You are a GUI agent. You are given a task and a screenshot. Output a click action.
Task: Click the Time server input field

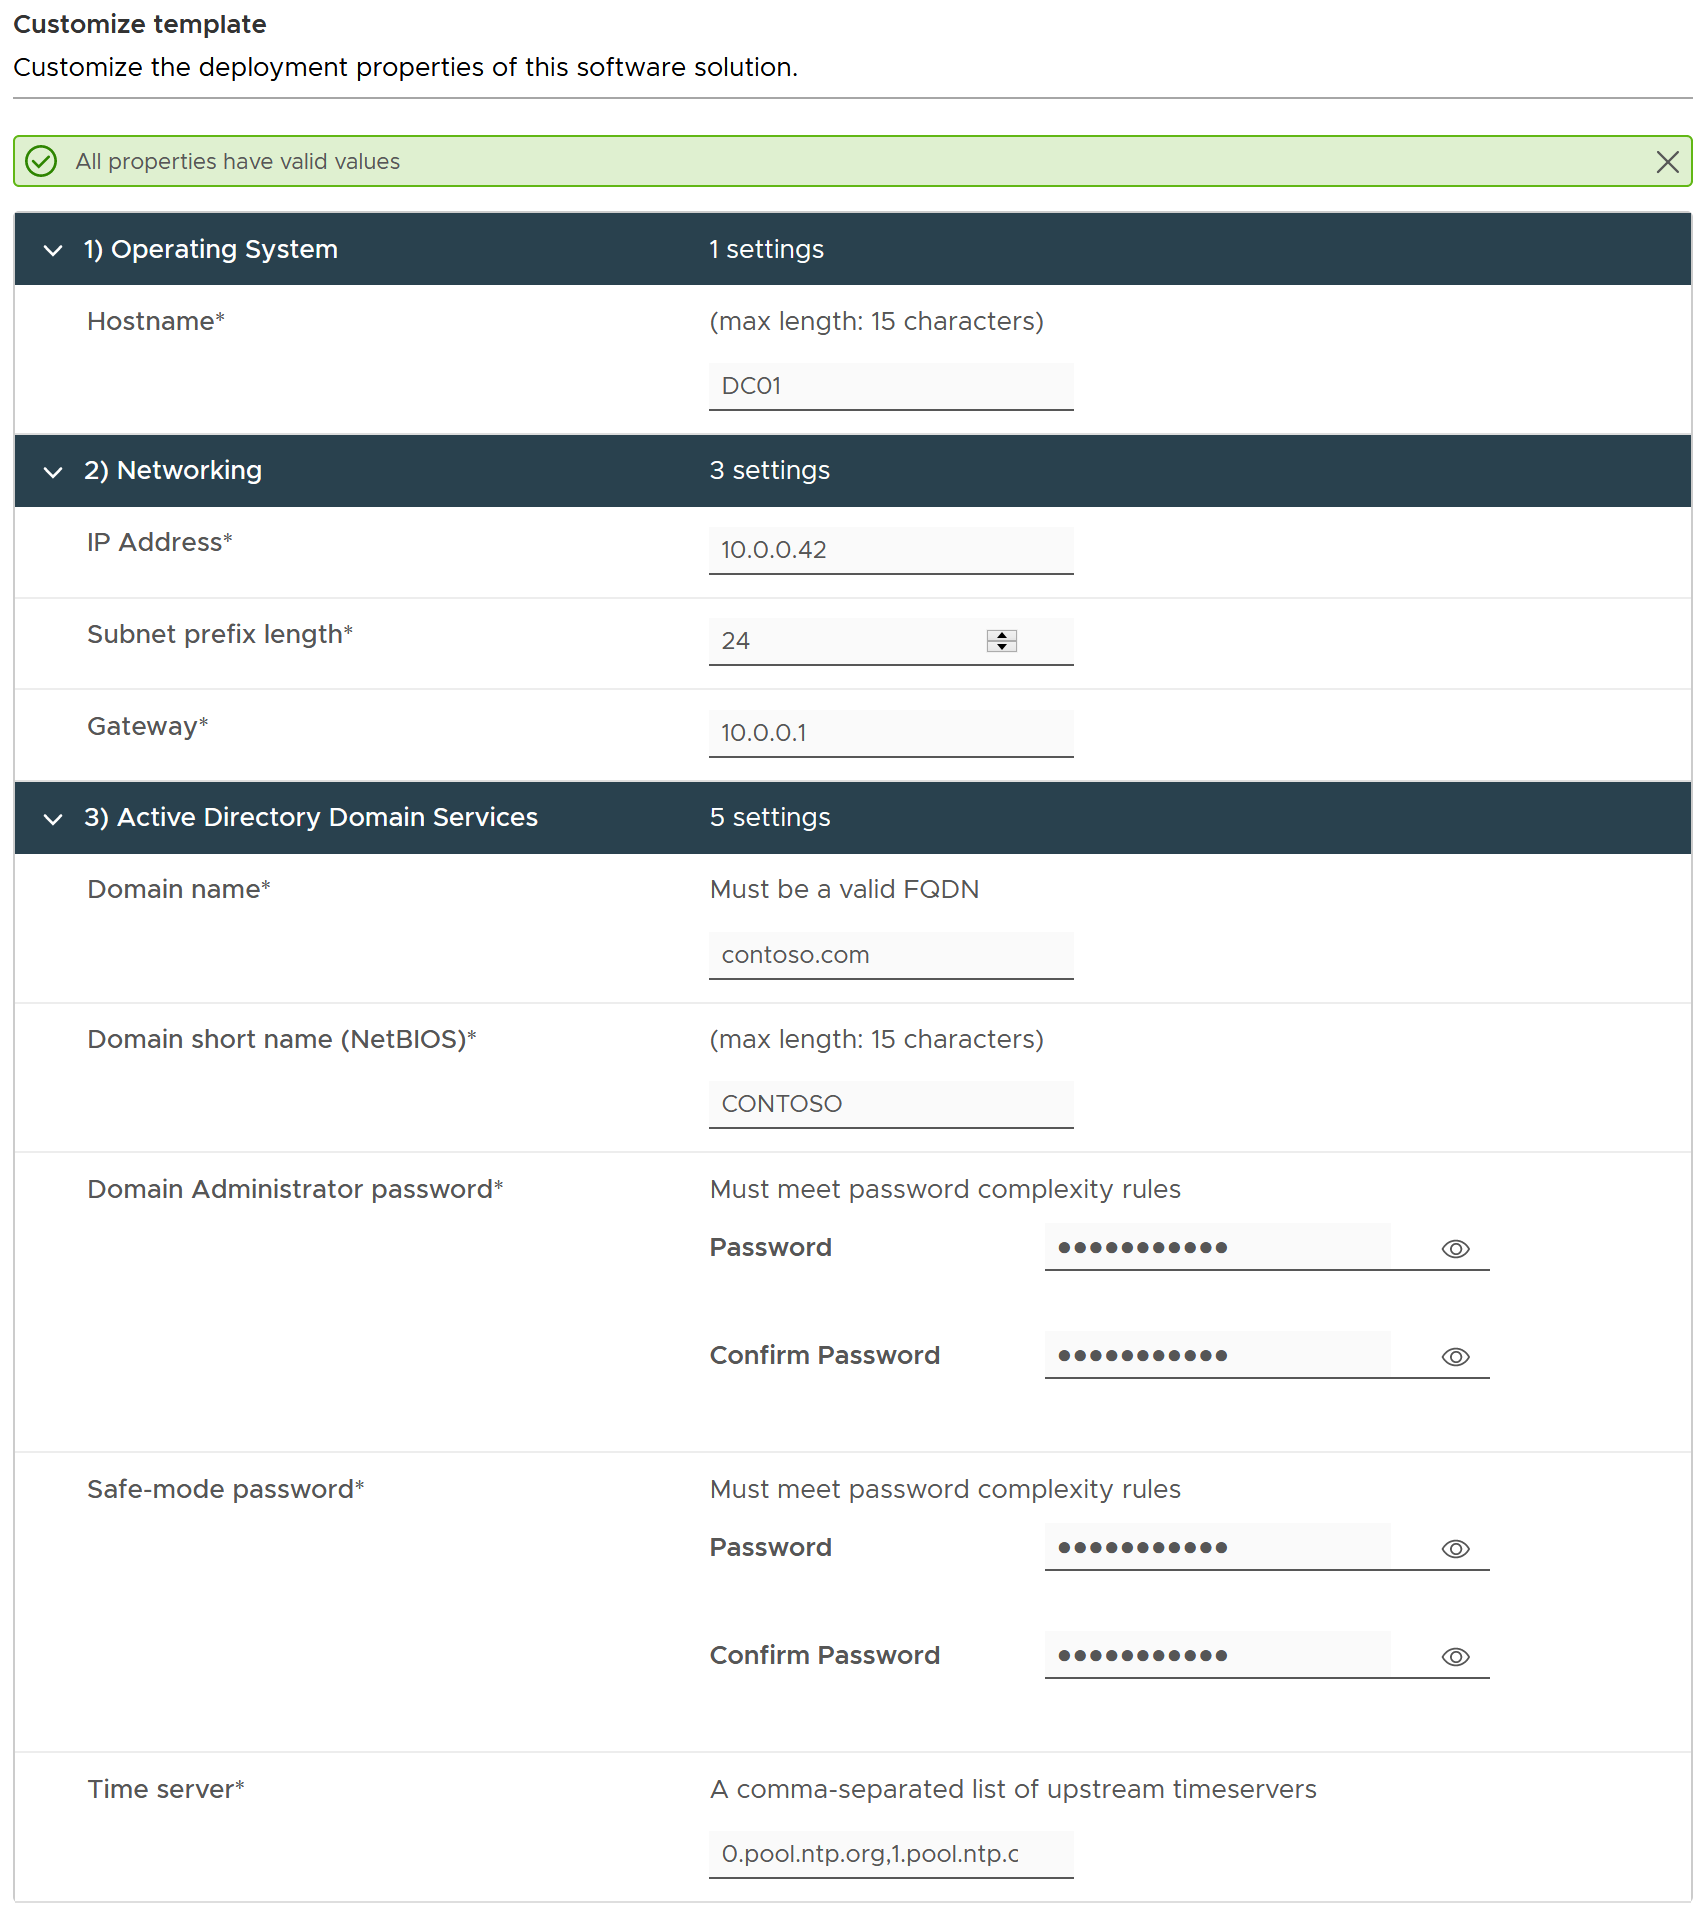891,1854
